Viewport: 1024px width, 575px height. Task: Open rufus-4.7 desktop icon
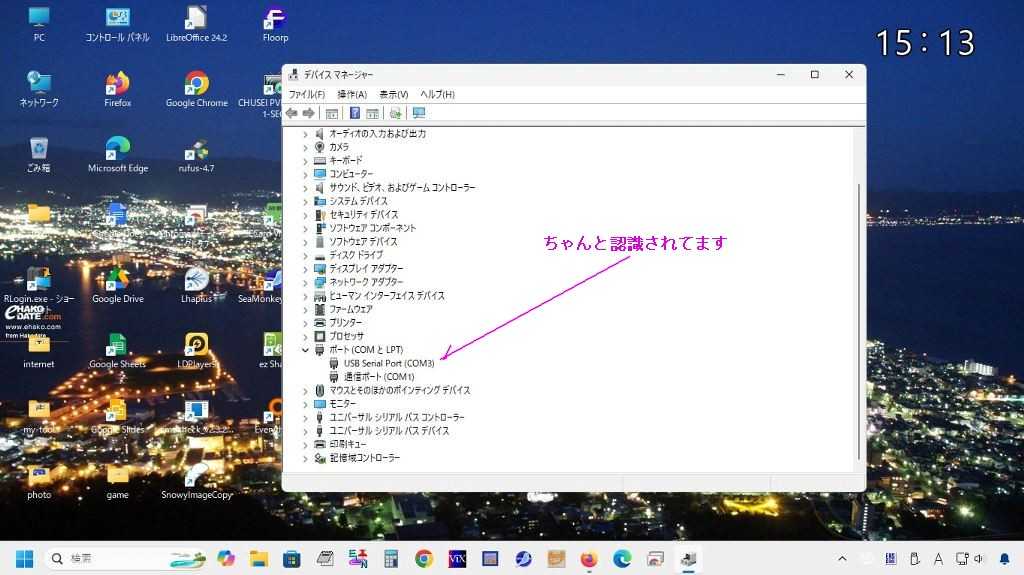pos(196,154)
